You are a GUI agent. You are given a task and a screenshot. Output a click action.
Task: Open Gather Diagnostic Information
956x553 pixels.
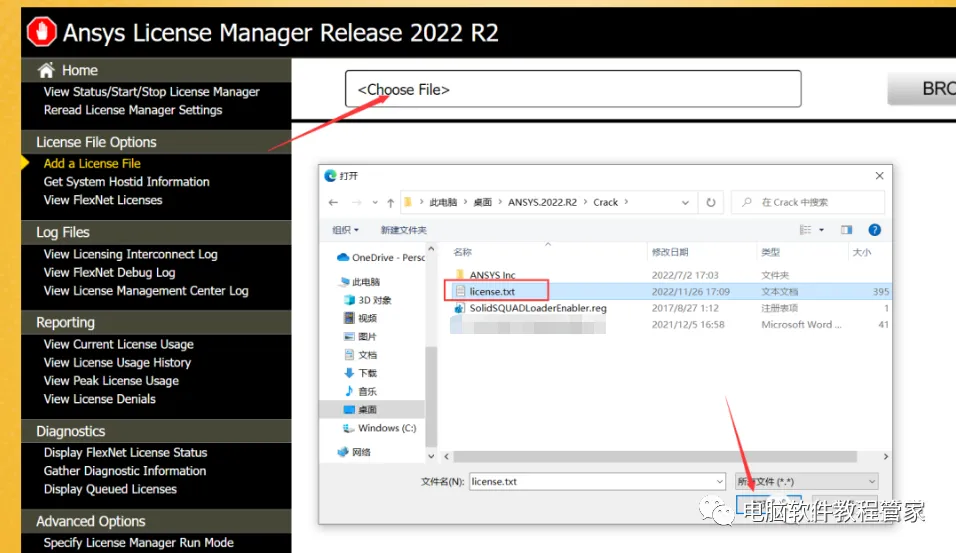[124, 471]
